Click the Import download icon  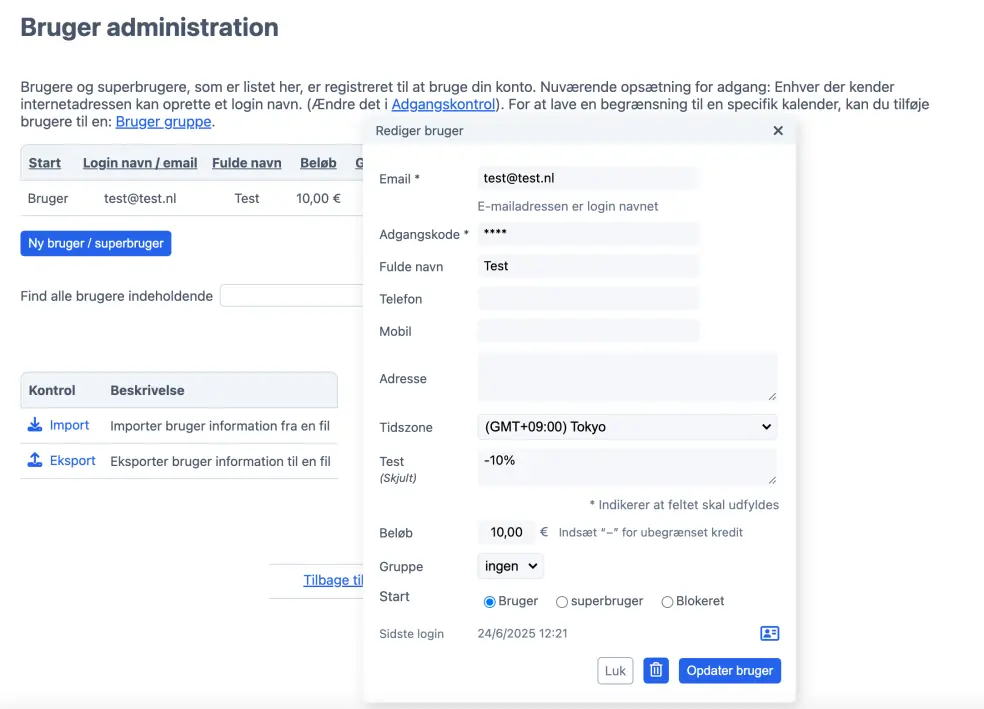[x=35, y=426]
